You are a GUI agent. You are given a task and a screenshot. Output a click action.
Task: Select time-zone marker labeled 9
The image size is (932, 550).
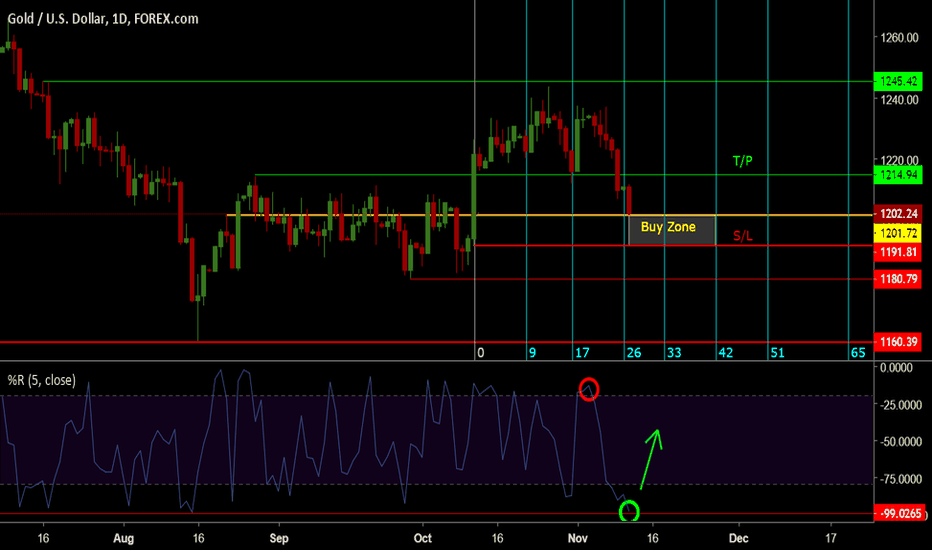coord(532,353)
